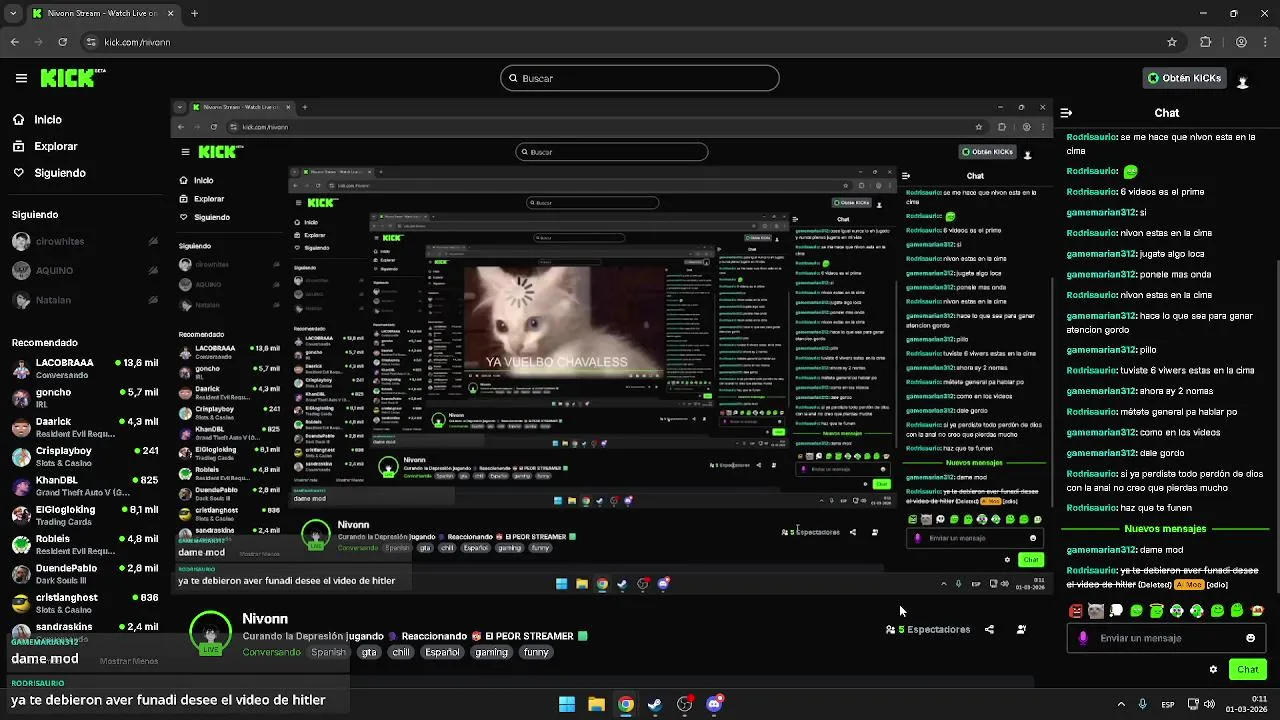Focus the main Buscar search field
Image resolution: width=1280 pixels, height=720 pixels.
coord(640,78)
